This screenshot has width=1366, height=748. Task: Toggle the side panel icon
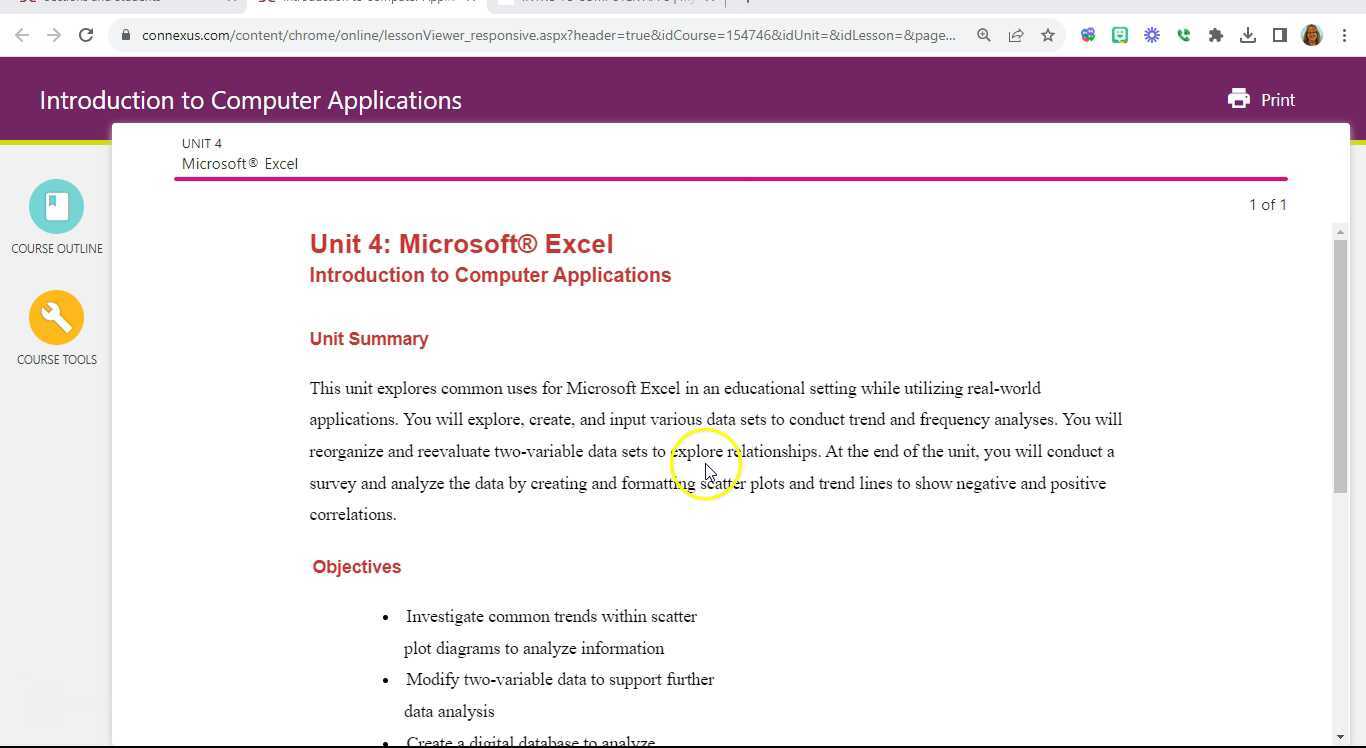[x=1279, y=34]
